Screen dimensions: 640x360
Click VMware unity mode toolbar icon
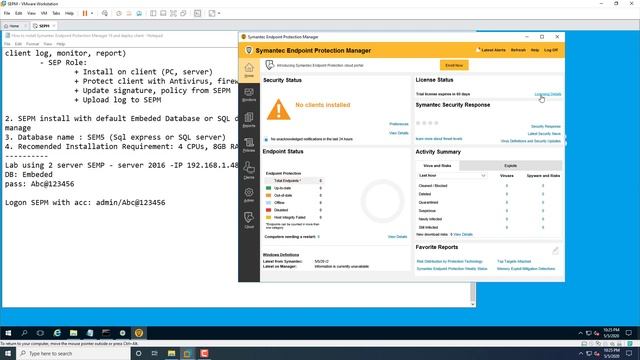pos(184,13)
